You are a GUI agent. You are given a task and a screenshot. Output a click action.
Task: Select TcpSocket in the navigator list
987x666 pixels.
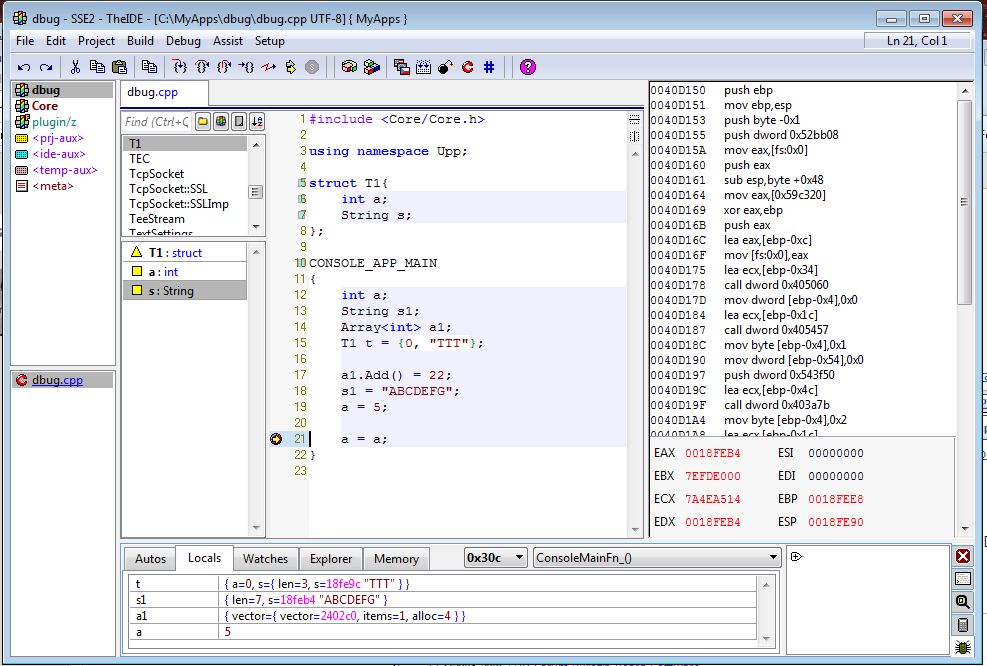[x=156, y=174]
